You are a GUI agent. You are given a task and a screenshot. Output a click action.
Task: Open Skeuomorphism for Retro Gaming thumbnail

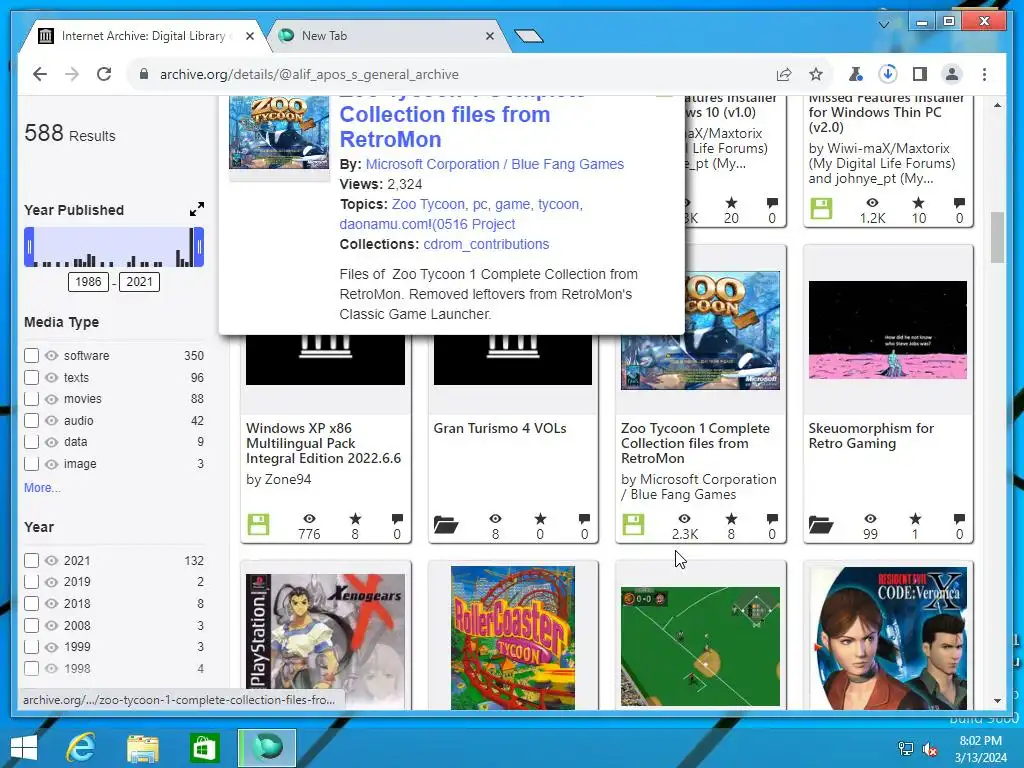888,330
